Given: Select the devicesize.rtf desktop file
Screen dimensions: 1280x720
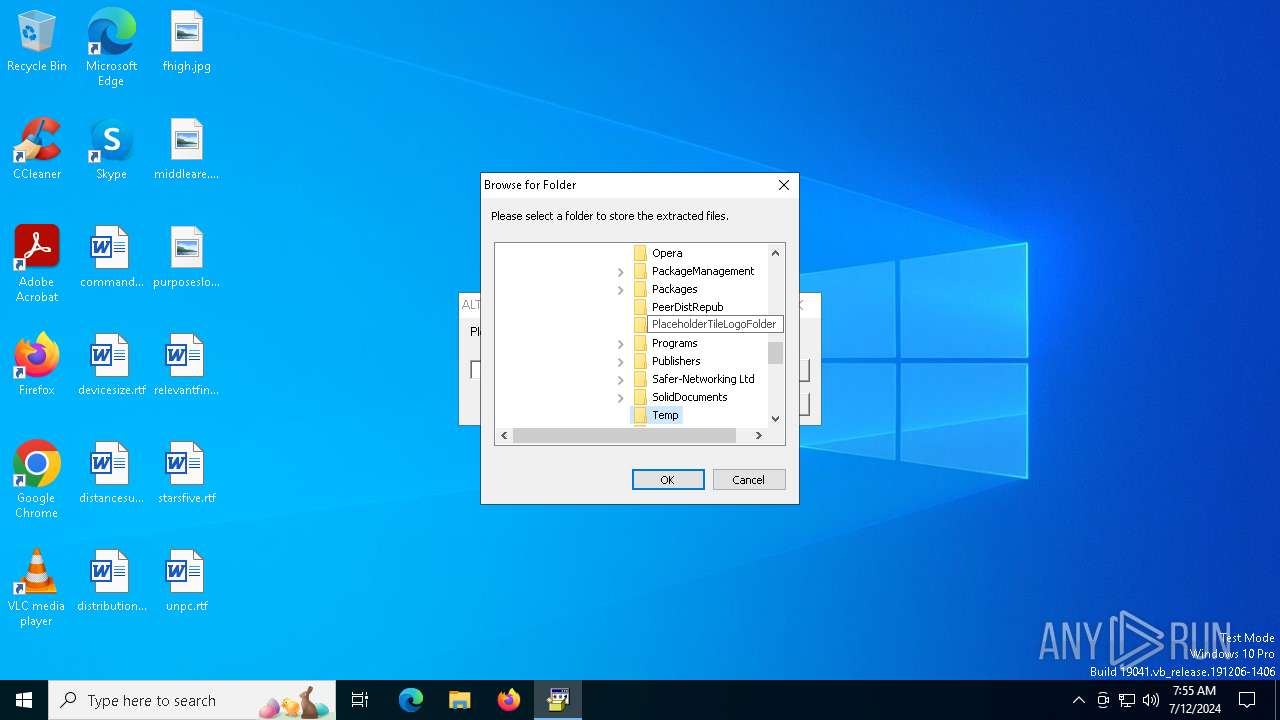Looking at the screenshot, I should 111,366.
